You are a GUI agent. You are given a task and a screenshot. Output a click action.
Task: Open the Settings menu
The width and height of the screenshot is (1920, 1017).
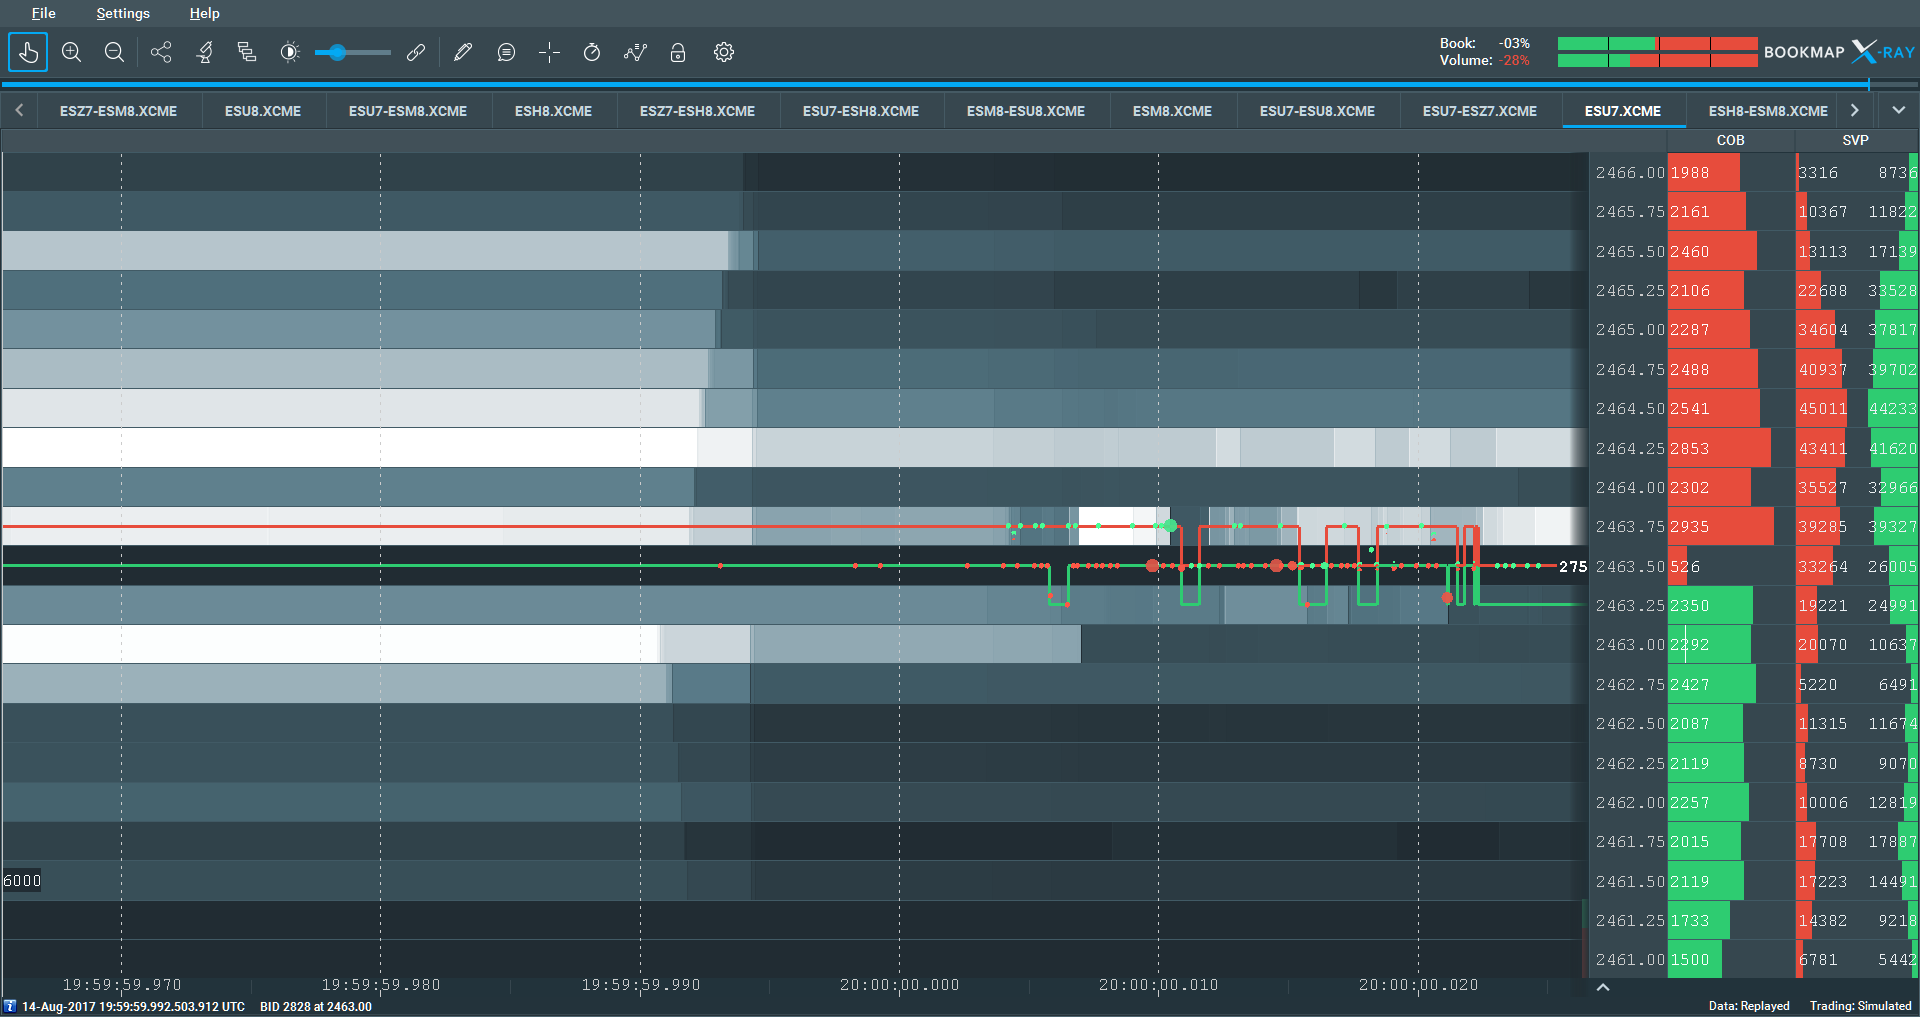(x=123, y=13)
